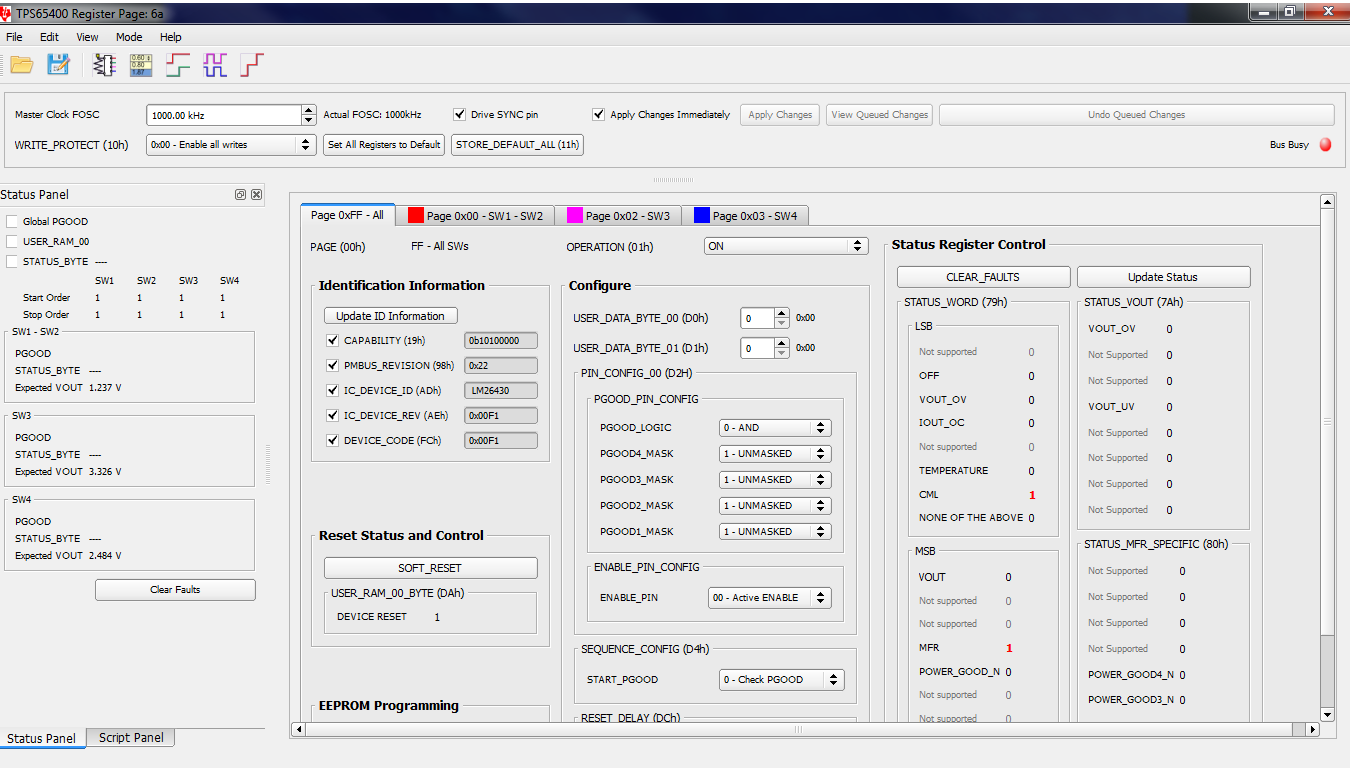Screen dimensions: 1350x768
Task: Select the magenta-blue clock waveform icon
Action: [215, 65]
